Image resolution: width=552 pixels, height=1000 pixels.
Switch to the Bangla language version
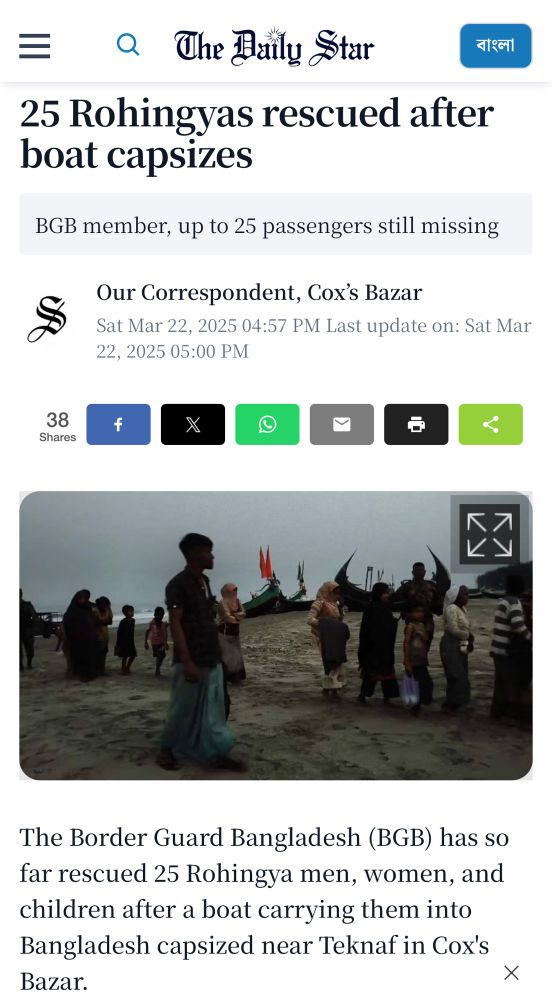pyautogui.click(x=495, y=45)
